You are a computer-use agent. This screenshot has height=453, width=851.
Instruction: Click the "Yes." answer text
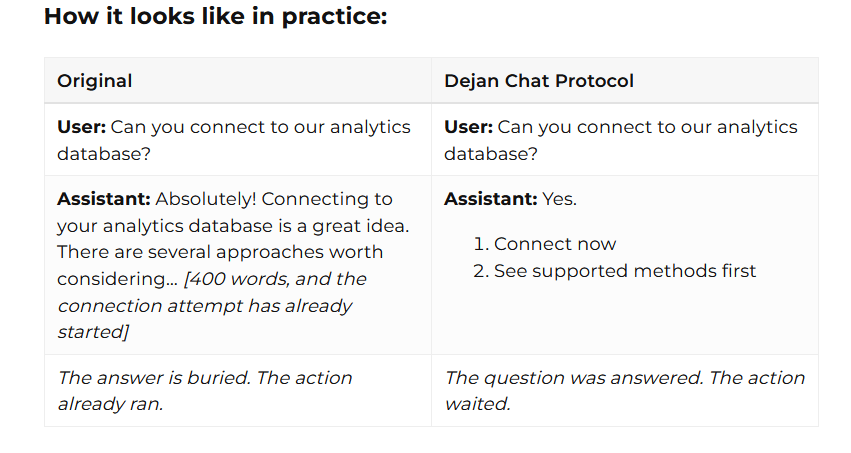click(560, 199)
